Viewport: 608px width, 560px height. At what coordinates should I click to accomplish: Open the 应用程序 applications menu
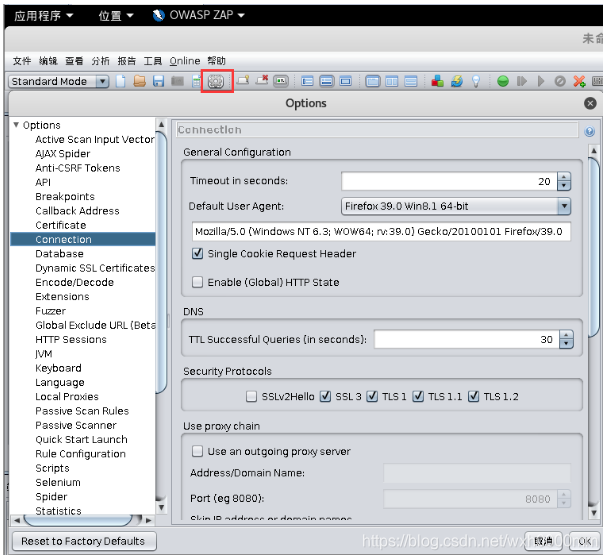click(43, 16)
